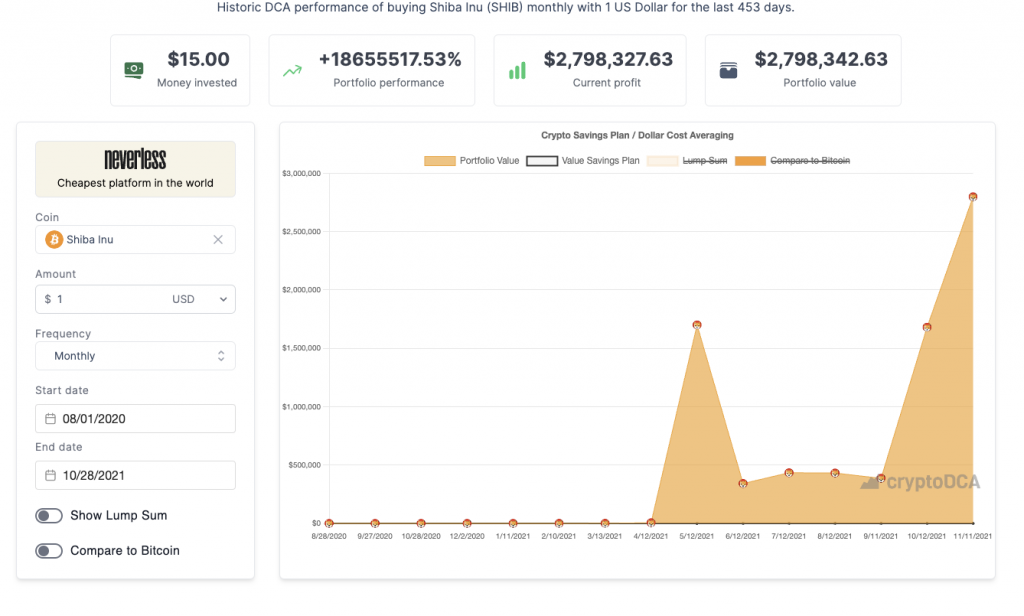Click the 11/11/2021 highest data point marker
Screen dimensions: 1024x616
tap(973, 197)
